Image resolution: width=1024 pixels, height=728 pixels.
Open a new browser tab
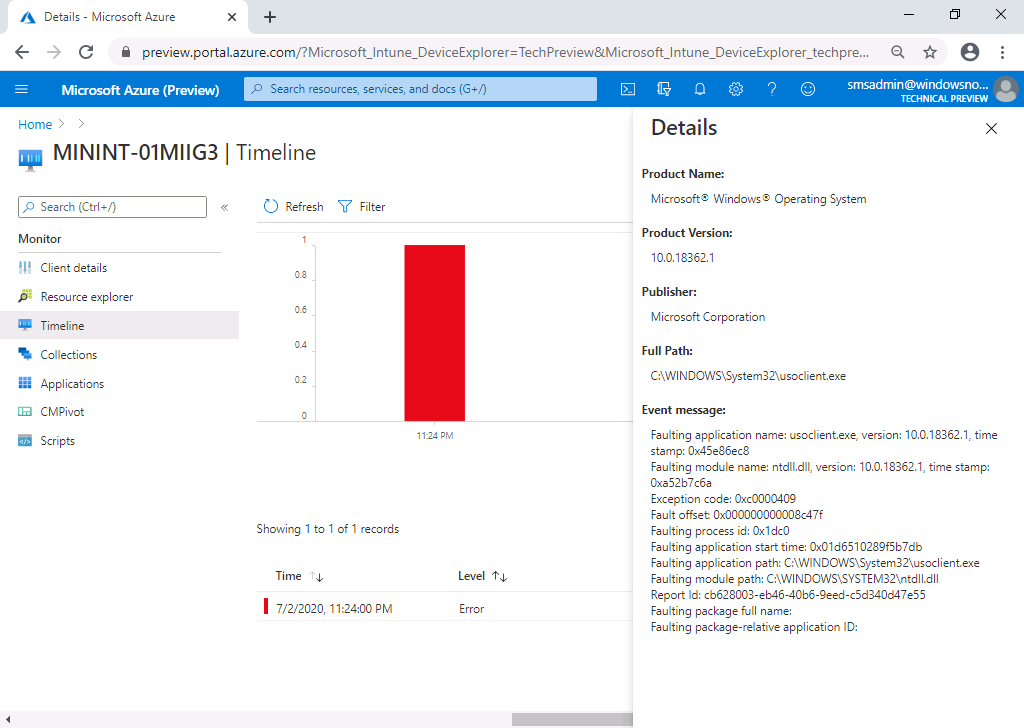pos(270,17)
